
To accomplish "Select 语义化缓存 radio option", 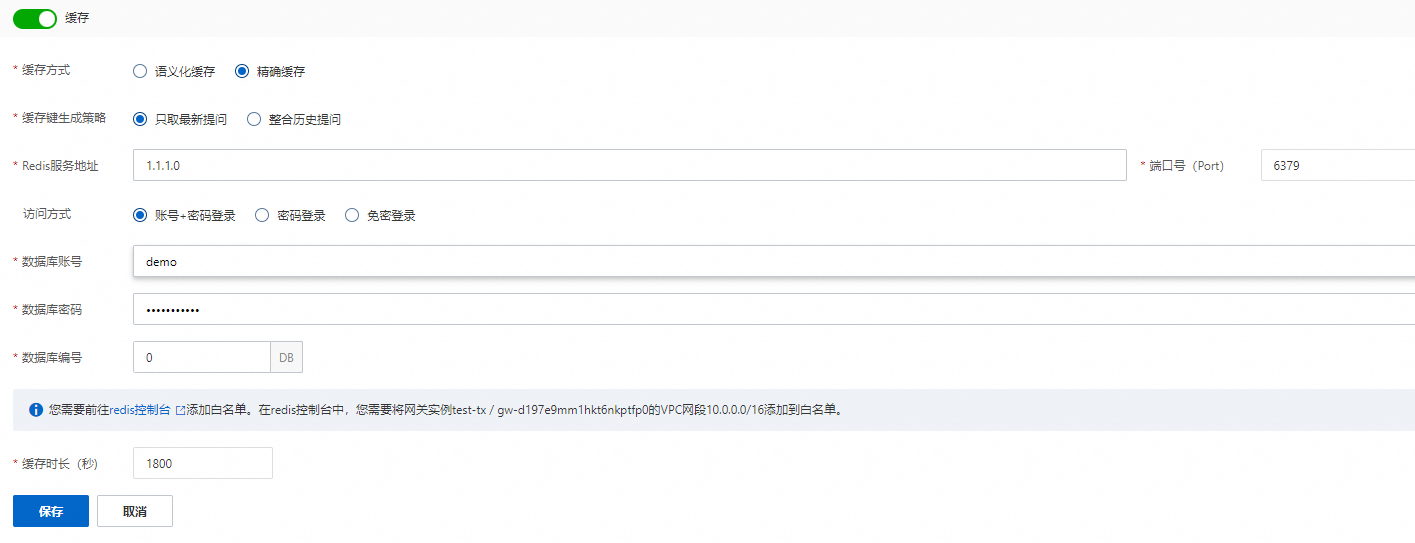I will 140,72.
